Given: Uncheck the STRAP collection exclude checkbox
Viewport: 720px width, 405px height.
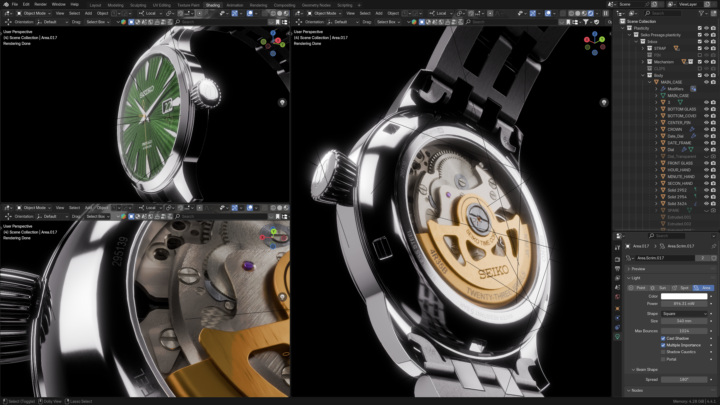Looking at the screenshot, I should pyautogui.click(x=700, y=48).
